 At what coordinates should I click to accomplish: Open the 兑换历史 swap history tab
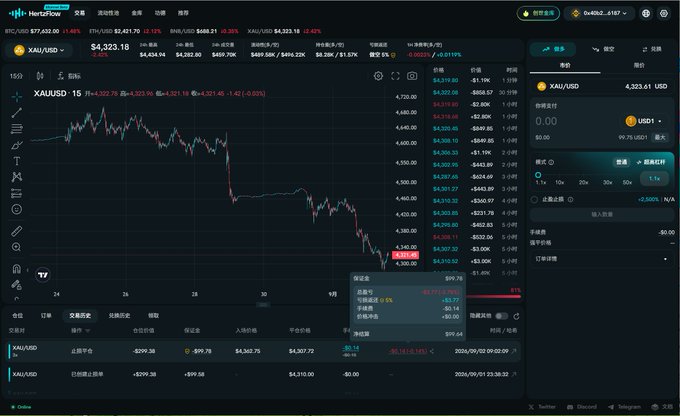[x=119, y=316]
